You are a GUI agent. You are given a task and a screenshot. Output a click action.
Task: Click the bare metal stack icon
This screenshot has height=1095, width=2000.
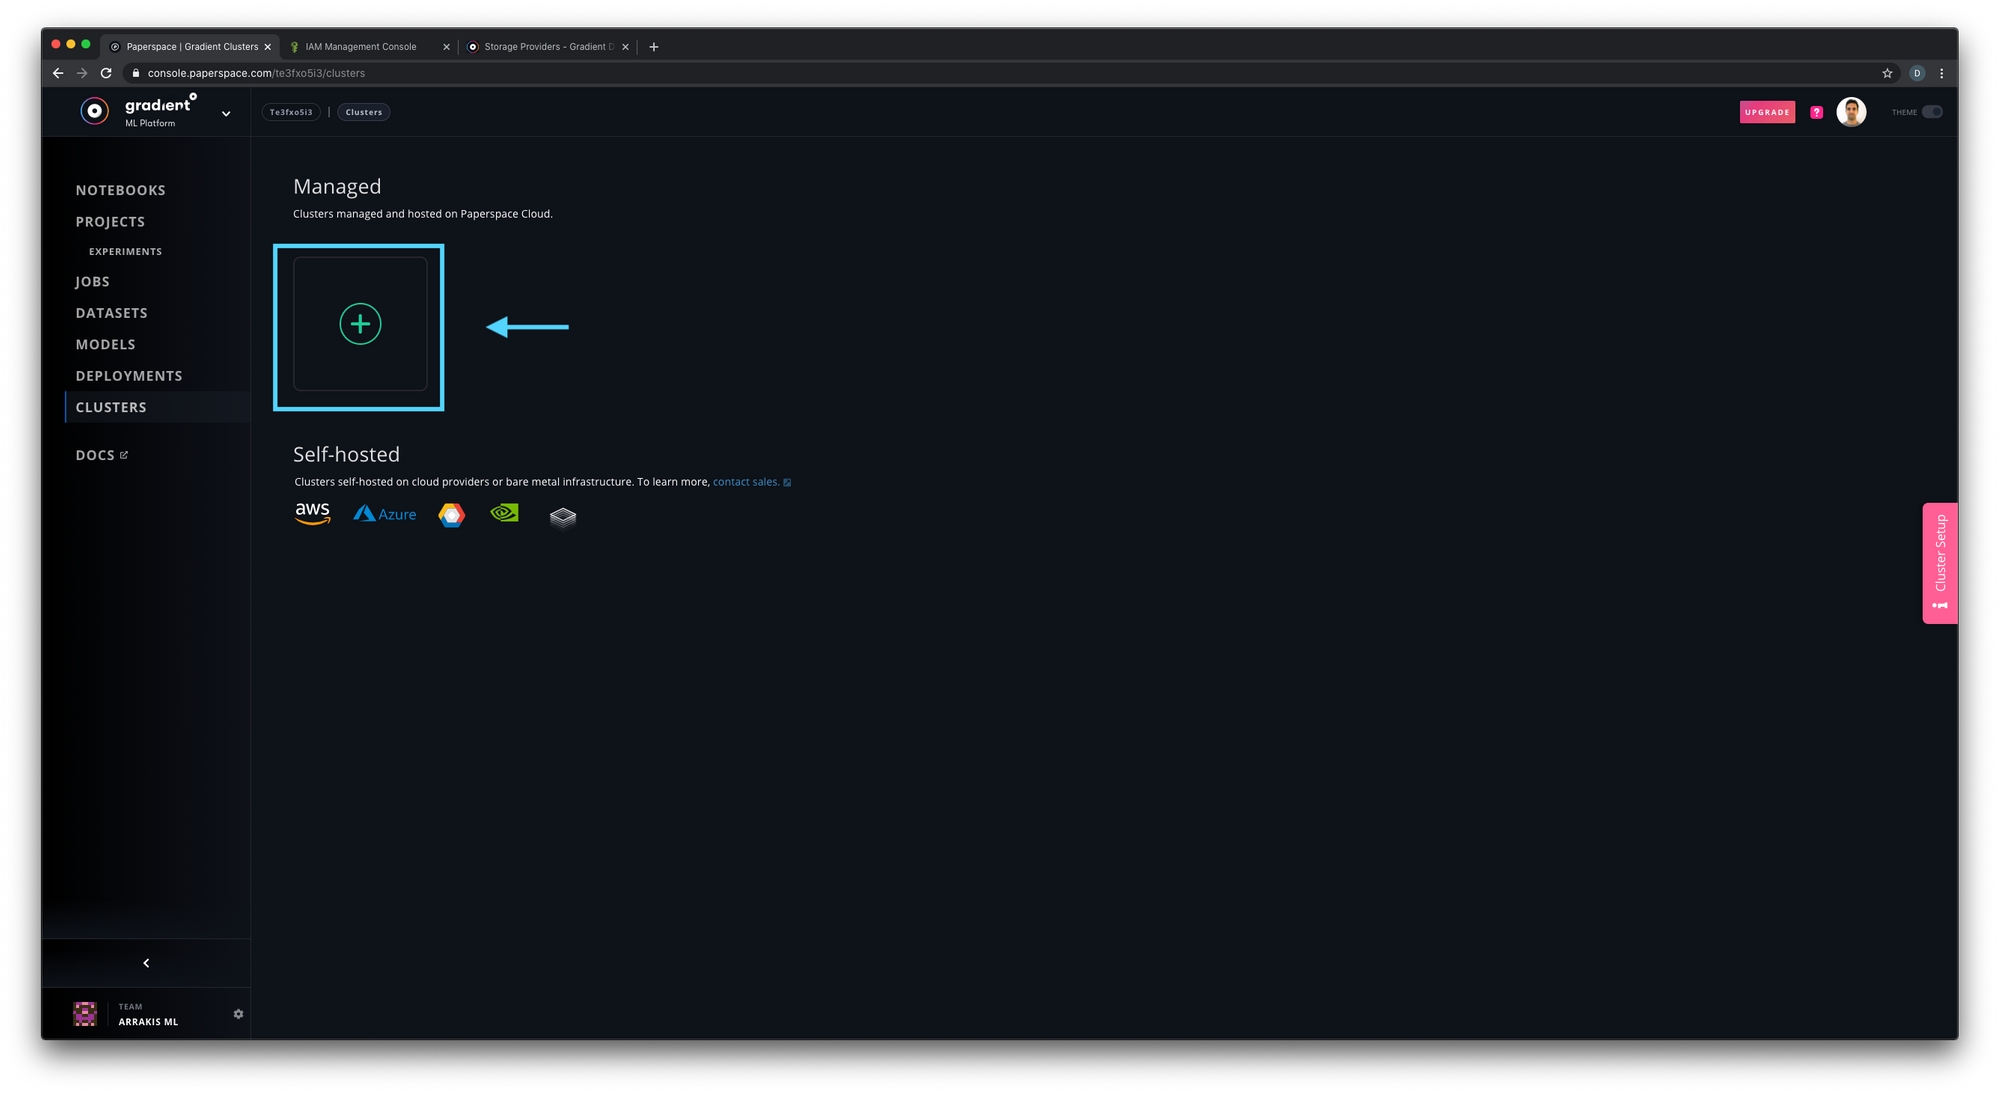pyautogui.click(x=563, y=516)
